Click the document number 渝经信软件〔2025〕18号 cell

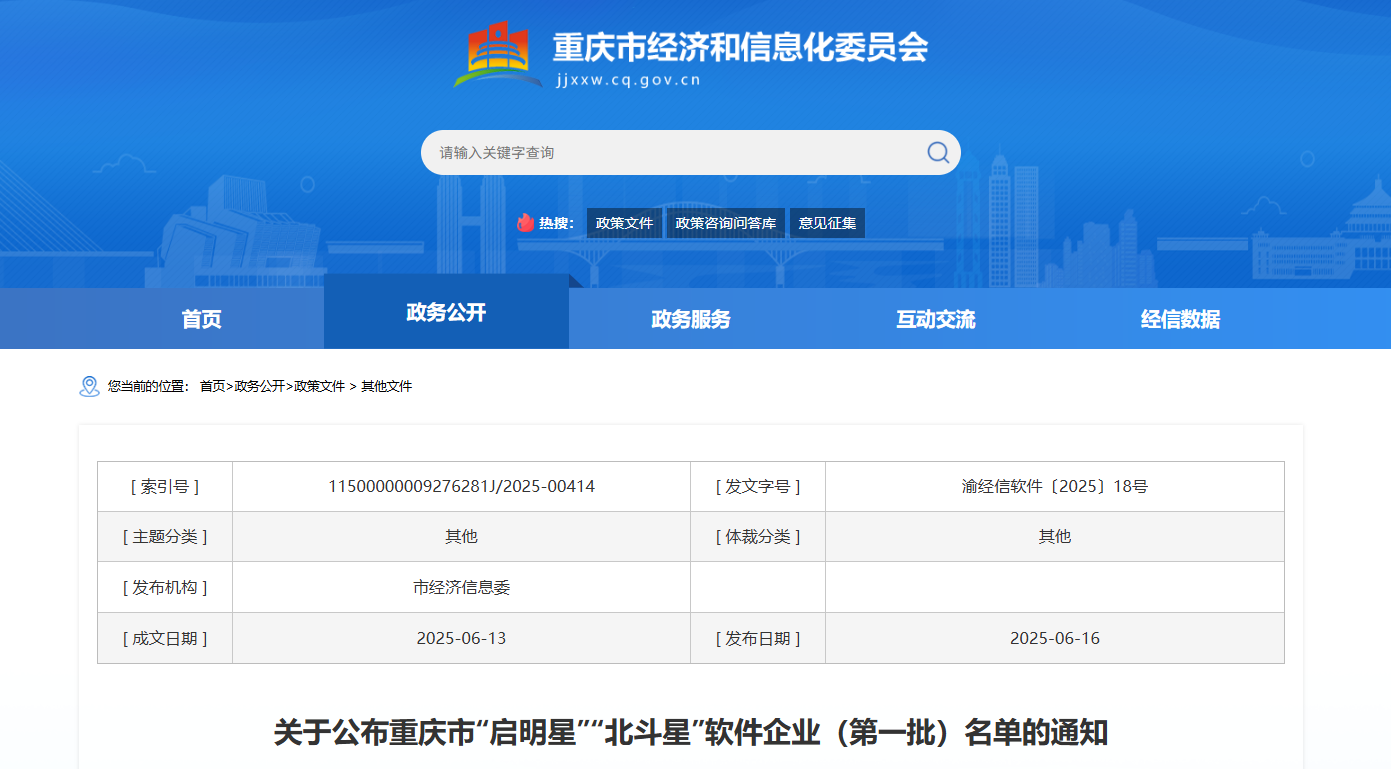[x=1054, y=487]
